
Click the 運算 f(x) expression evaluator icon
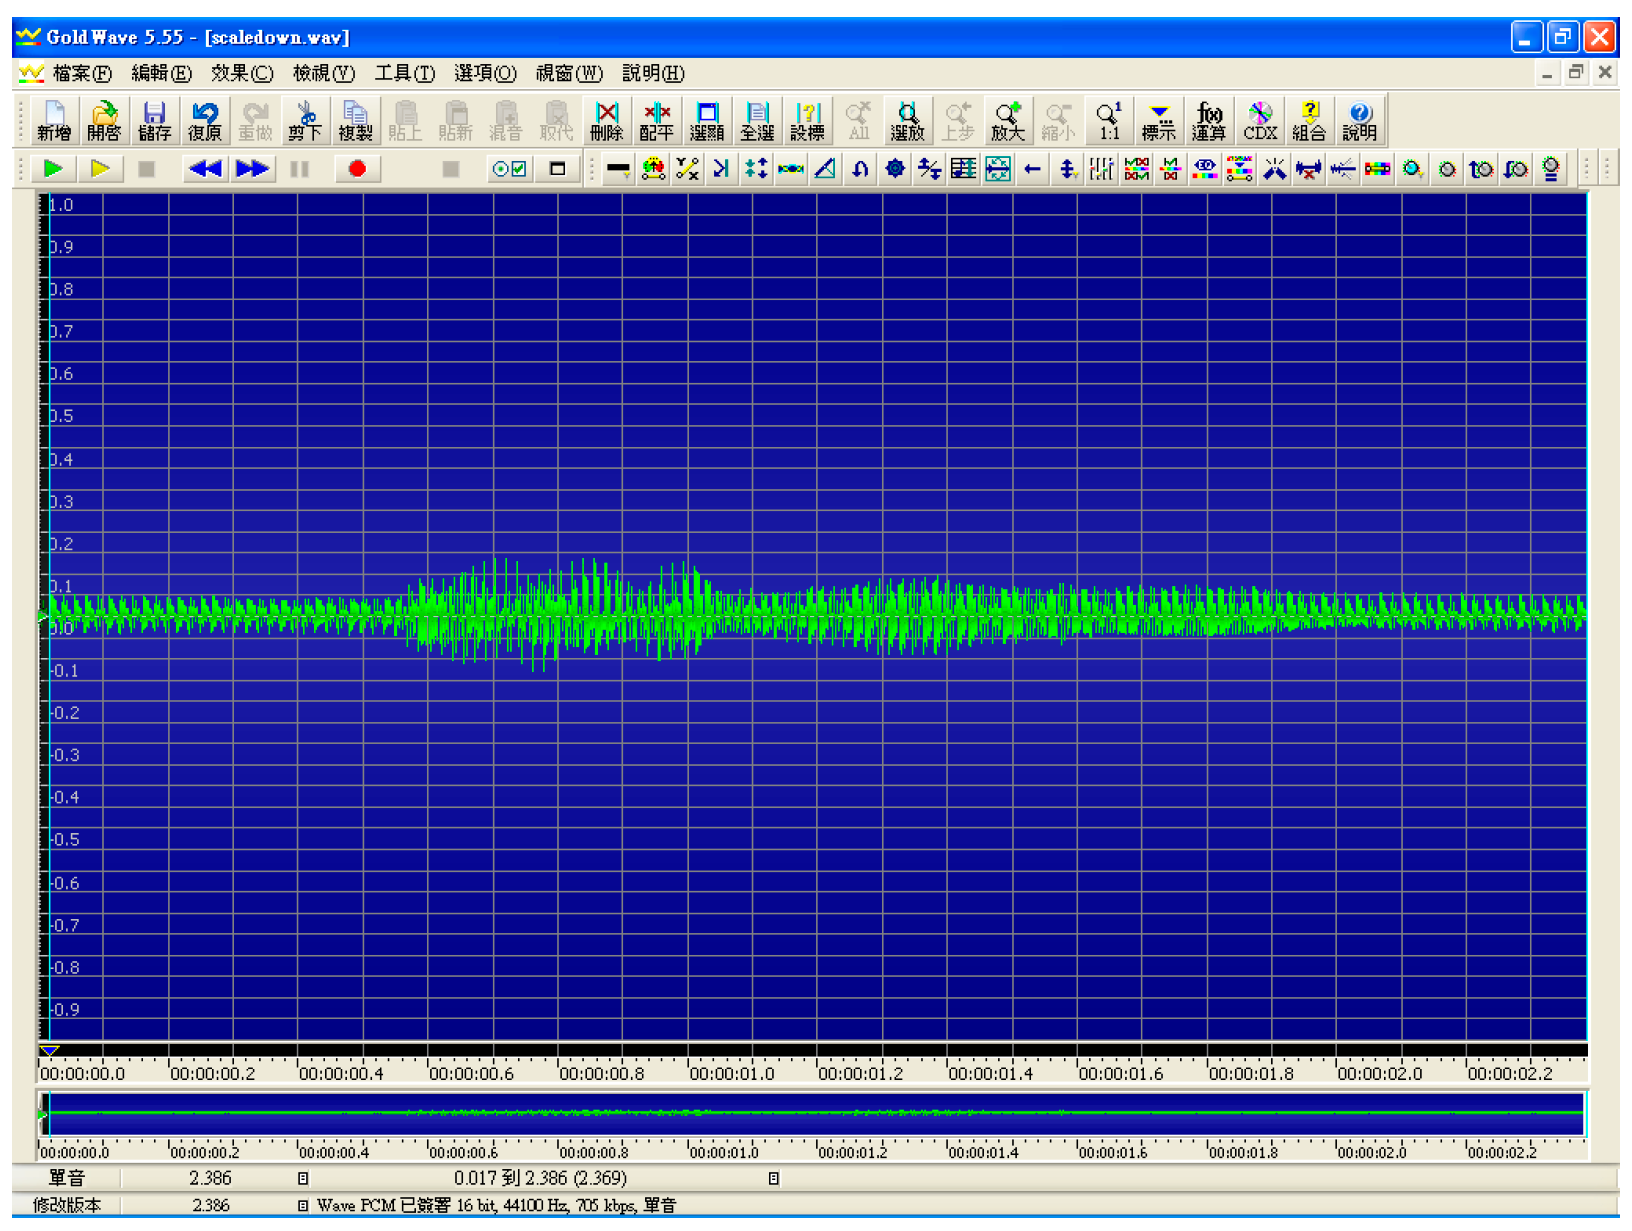tap(1208, 121)
